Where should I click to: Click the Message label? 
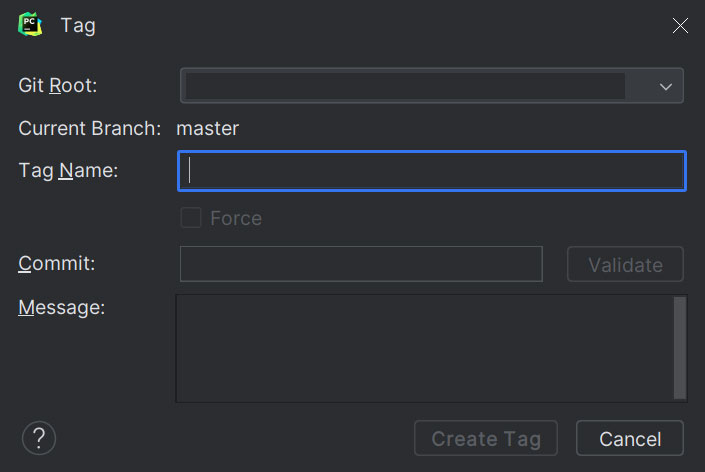(x=61, y=308)
